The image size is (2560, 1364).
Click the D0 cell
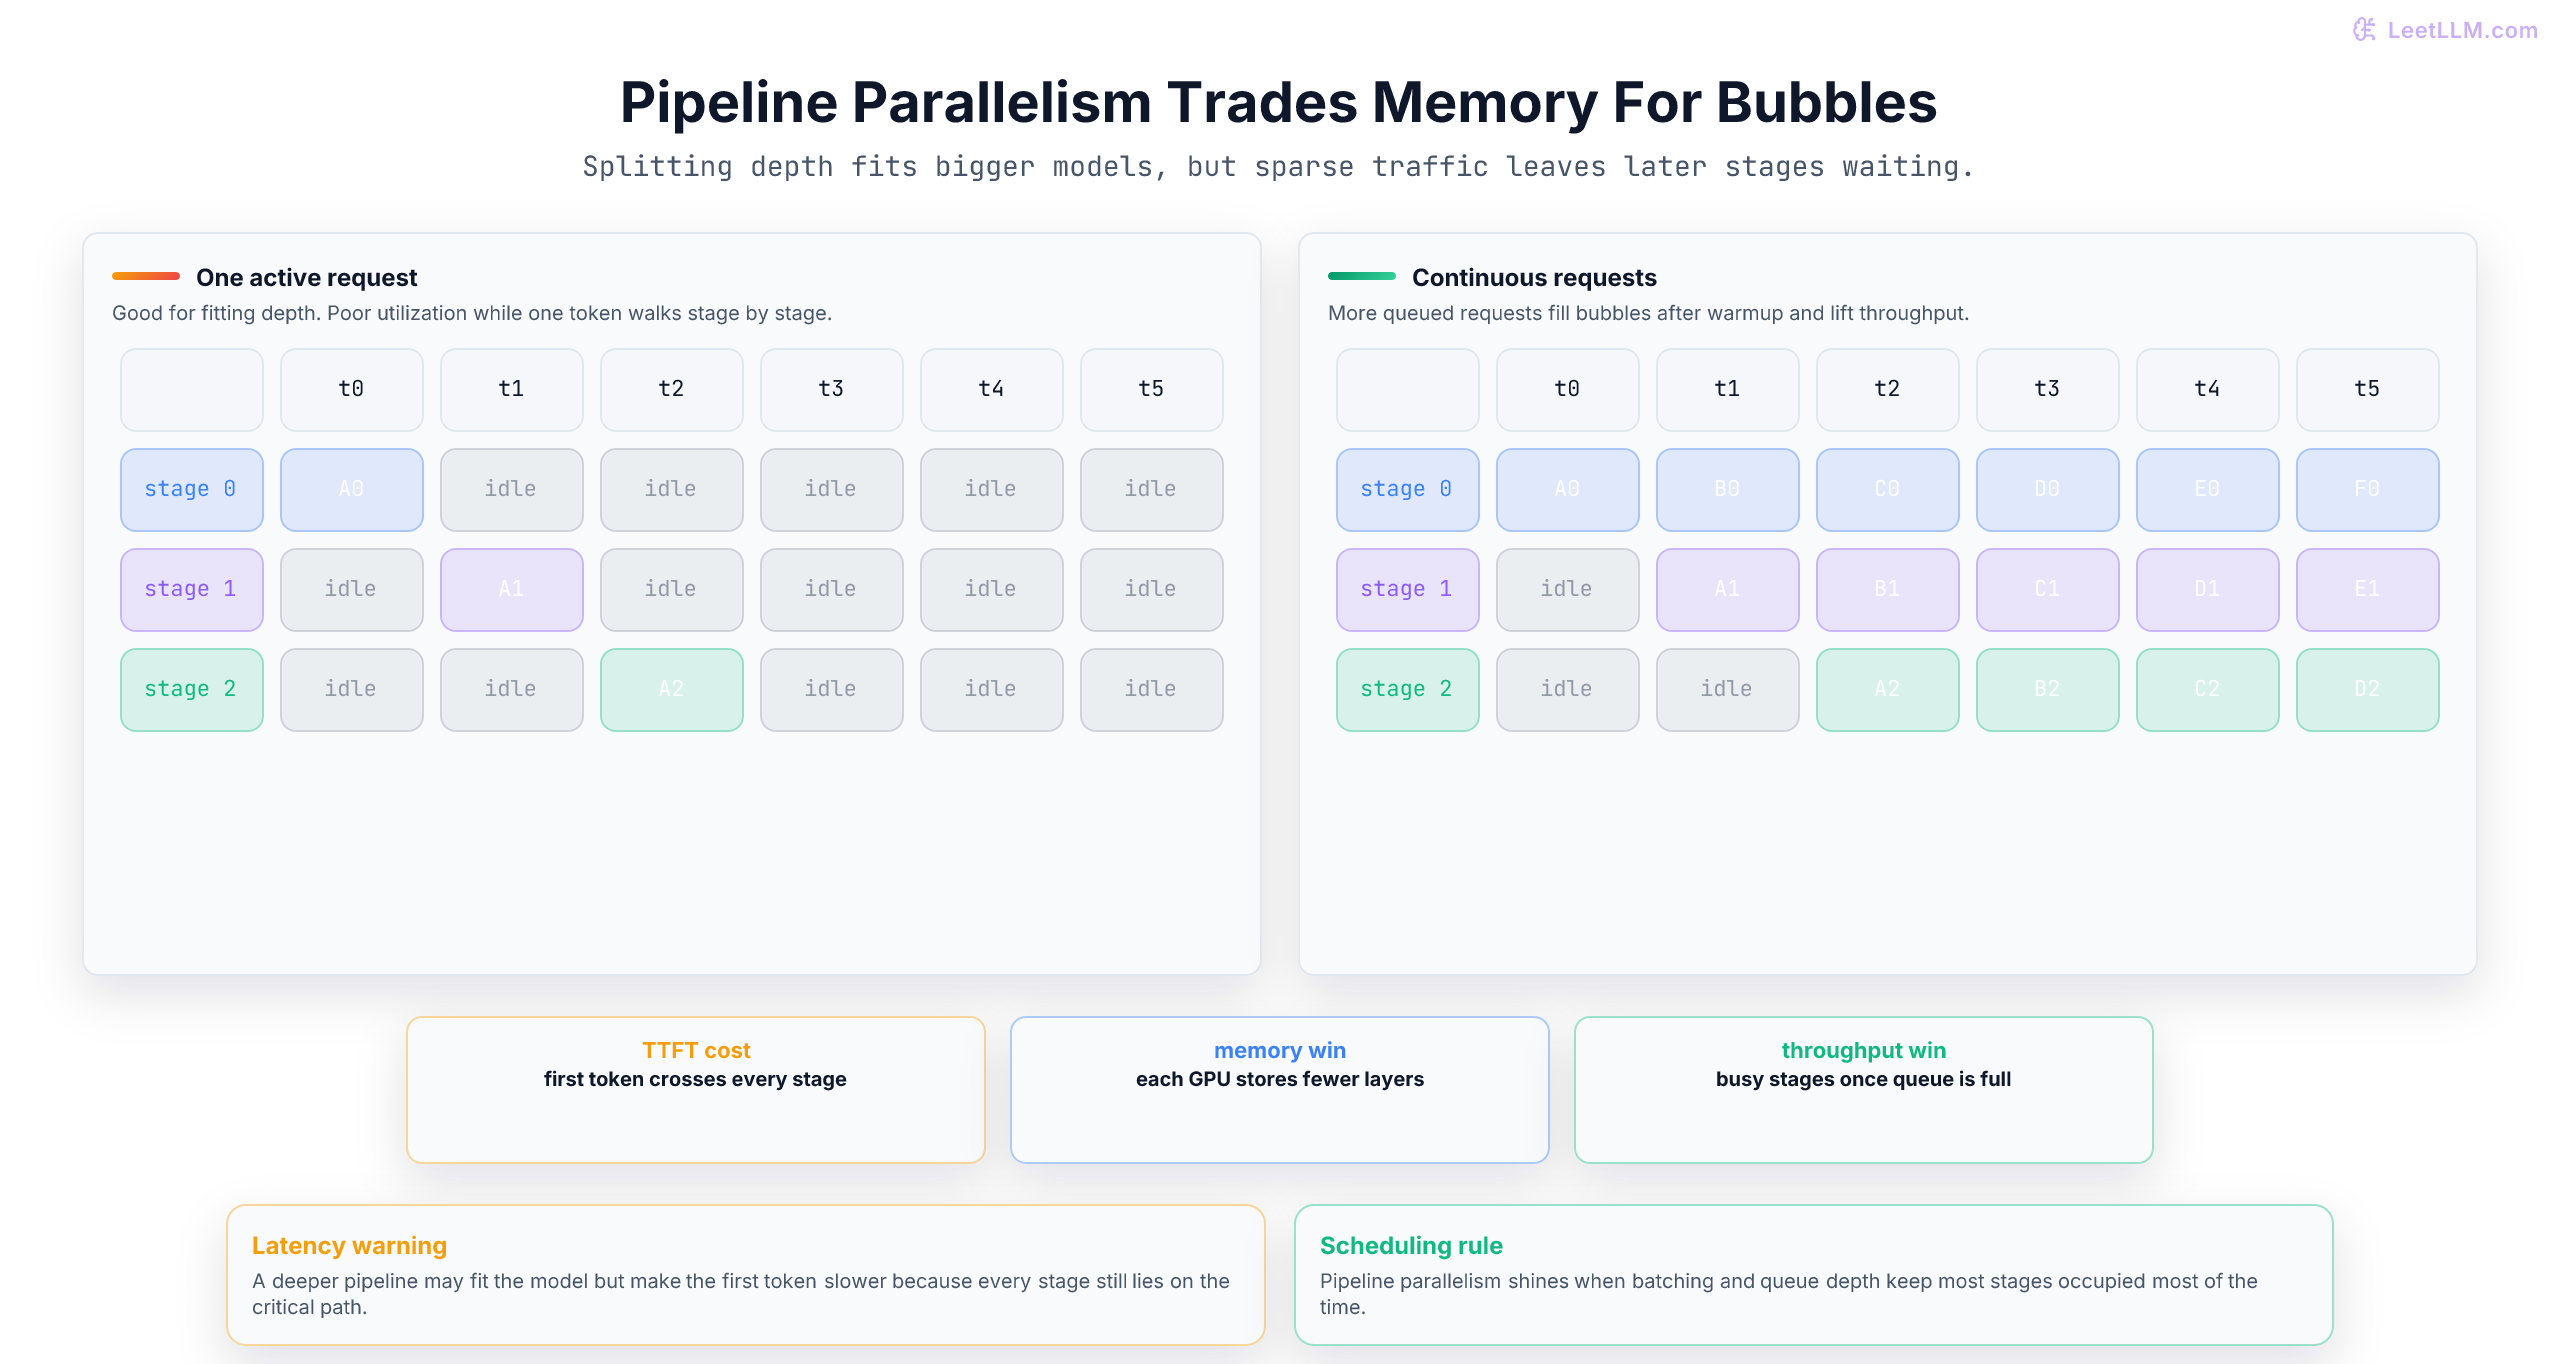coord(2048,489)
